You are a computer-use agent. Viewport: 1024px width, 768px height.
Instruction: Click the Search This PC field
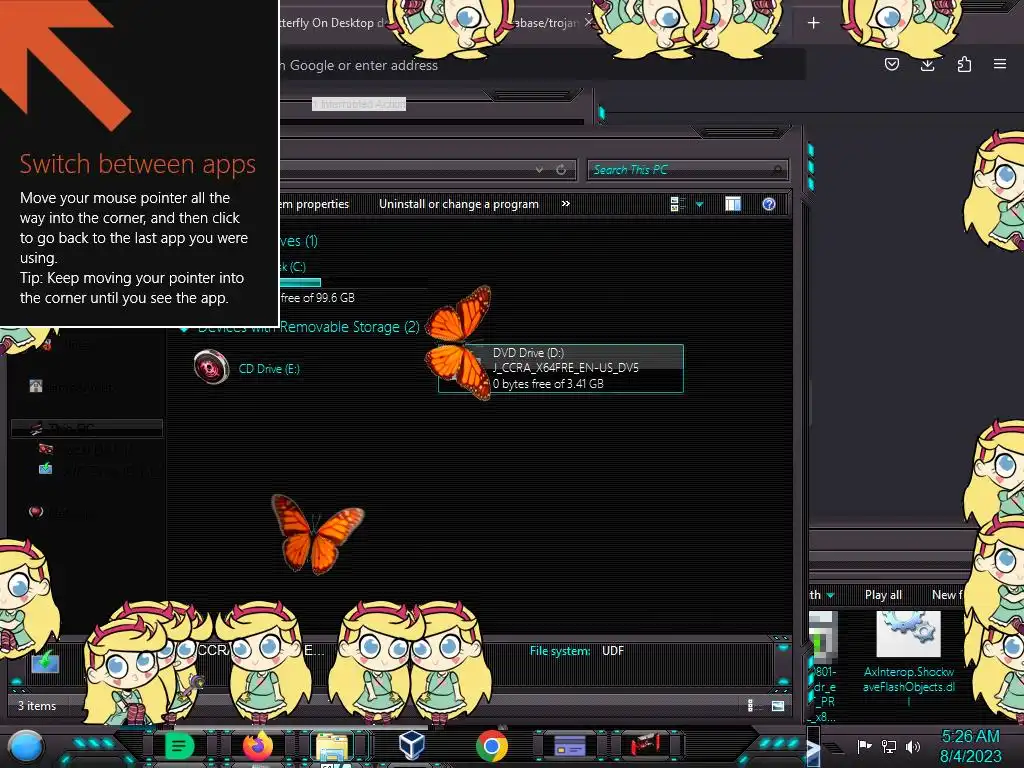point(687,170)
